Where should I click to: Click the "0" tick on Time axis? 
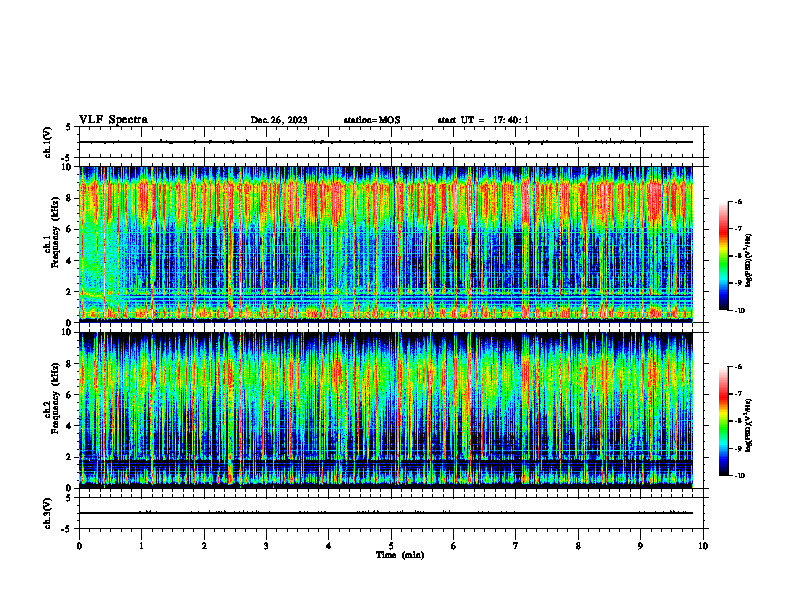pyautogui.click(x=79, y=546)
